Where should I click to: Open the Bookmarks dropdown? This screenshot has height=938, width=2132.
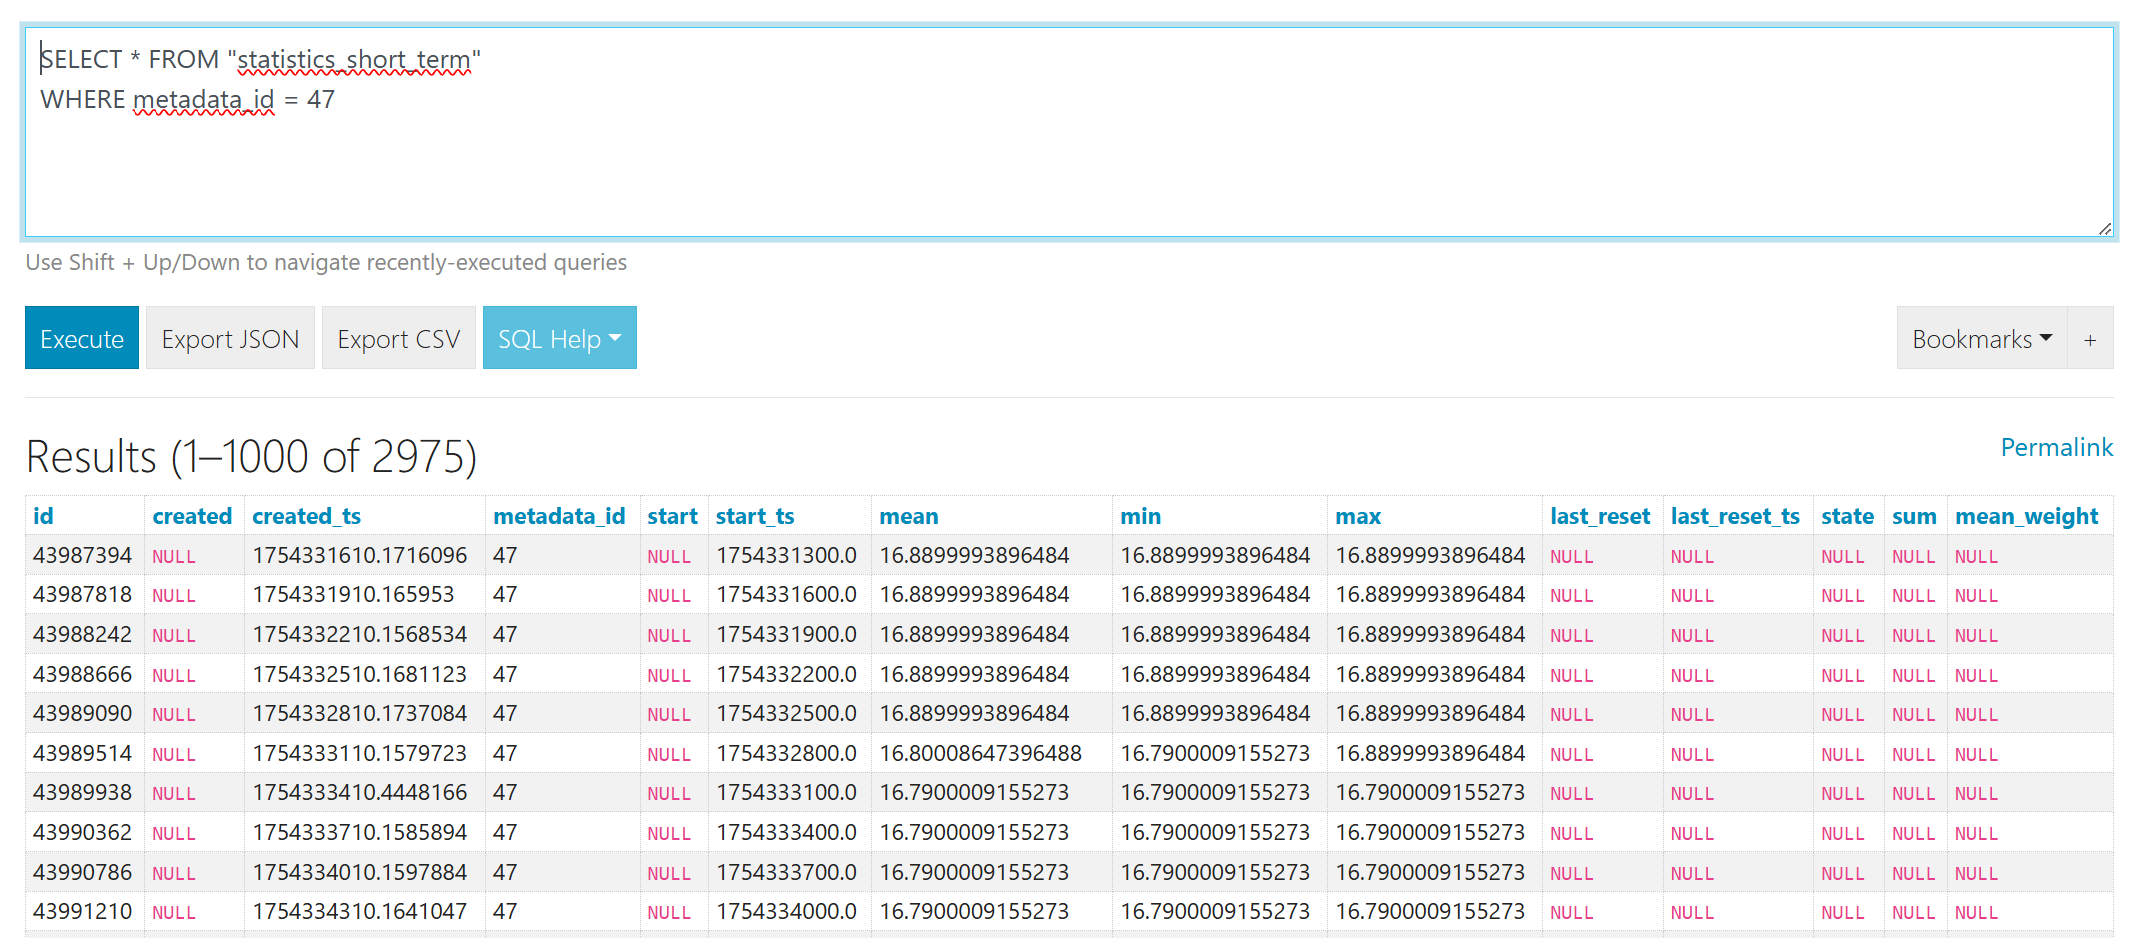click(x=1979, y=337)
